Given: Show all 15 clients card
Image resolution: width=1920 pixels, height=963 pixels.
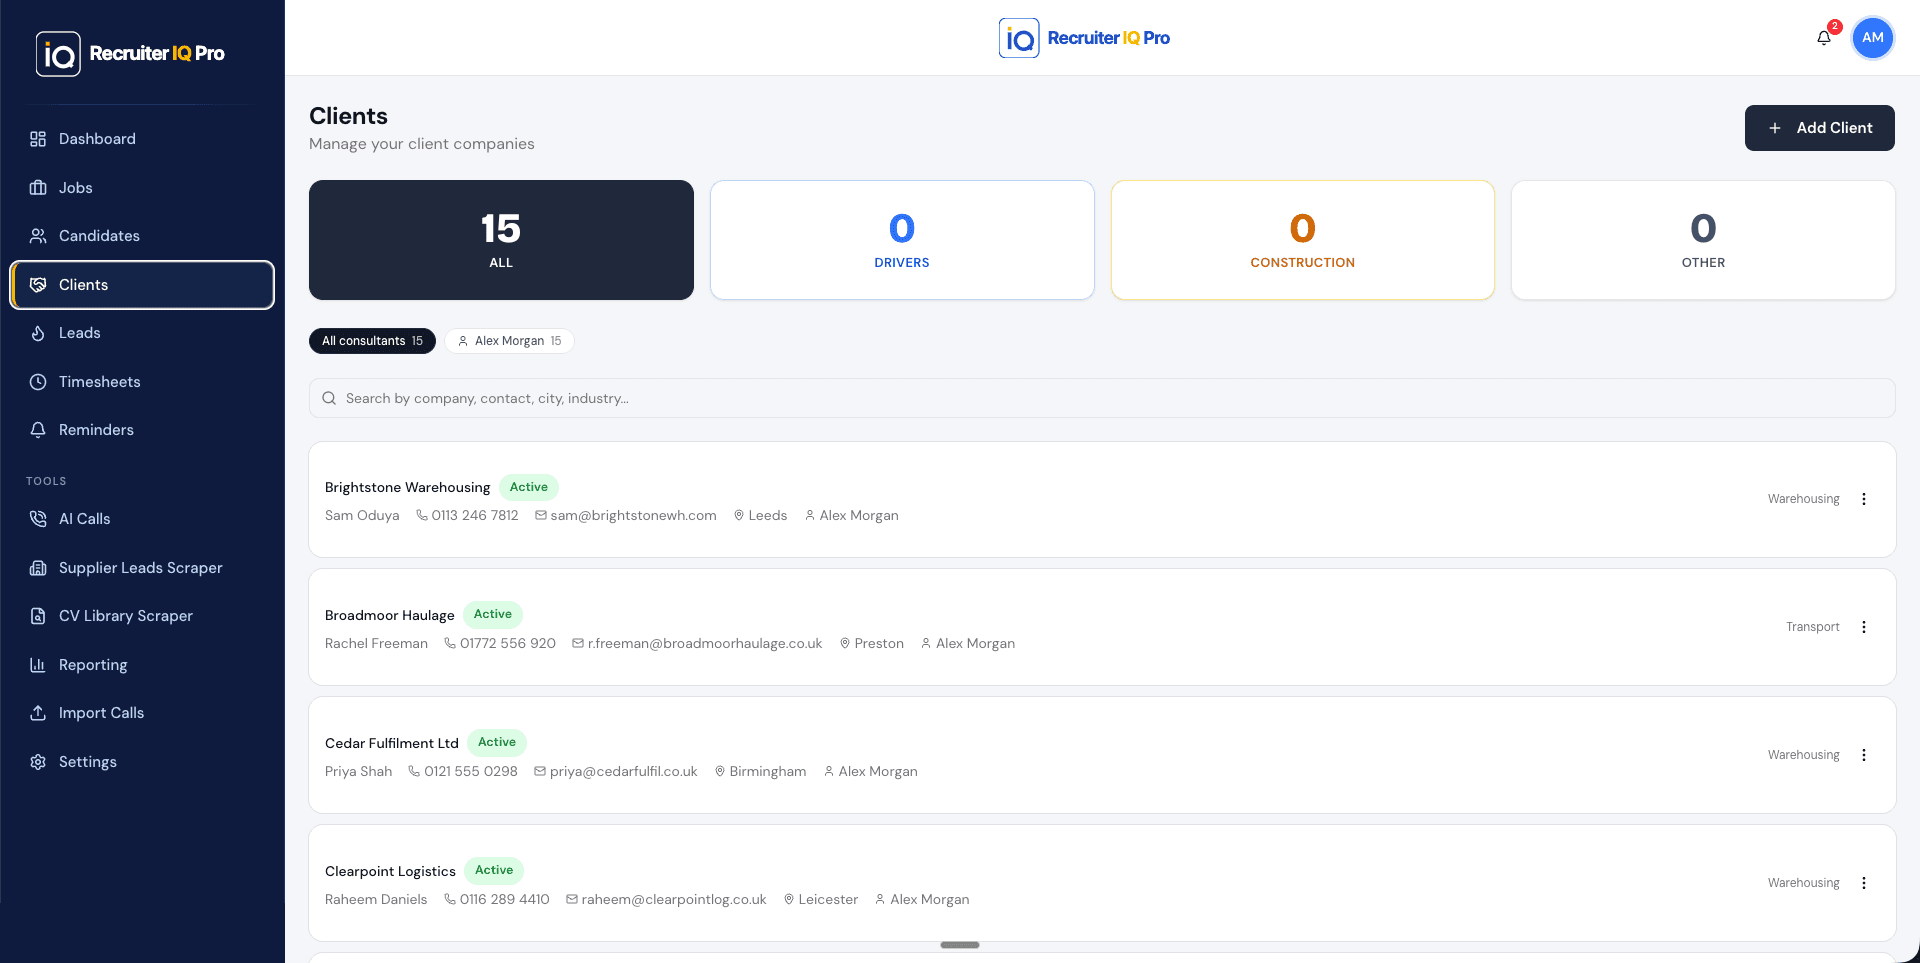Looking at the screenshot, I should click(501, 240).
